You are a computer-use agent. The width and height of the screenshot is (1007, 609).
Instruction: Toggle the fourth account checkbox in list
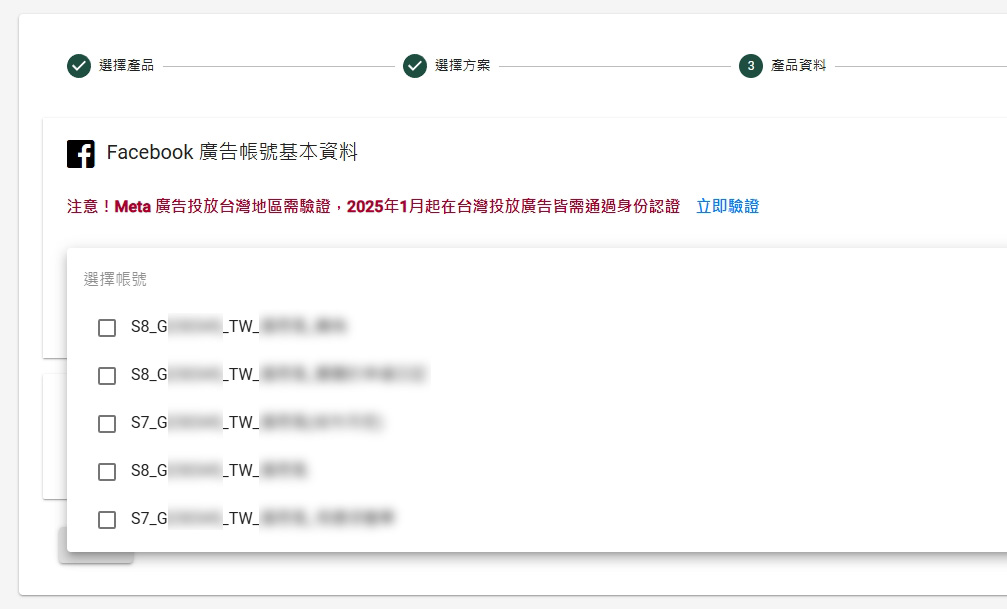click(107, 472)
